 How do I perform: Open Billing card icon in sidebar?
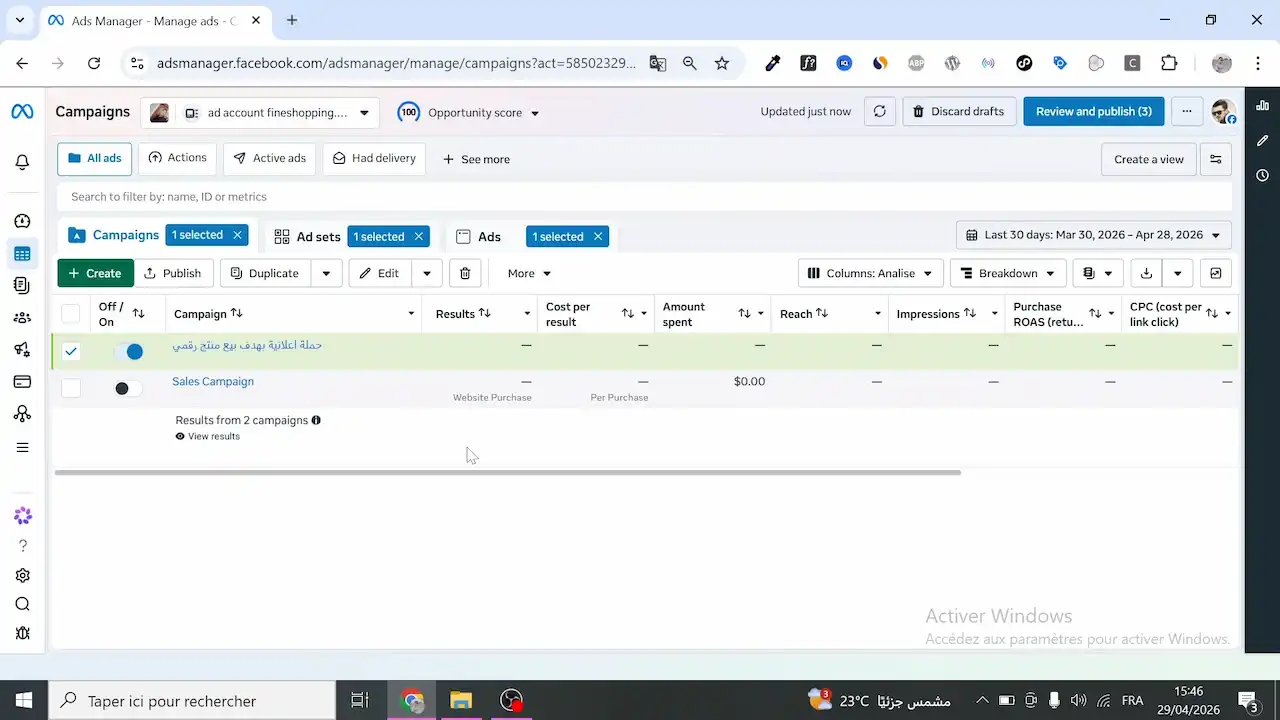[22, 382]
